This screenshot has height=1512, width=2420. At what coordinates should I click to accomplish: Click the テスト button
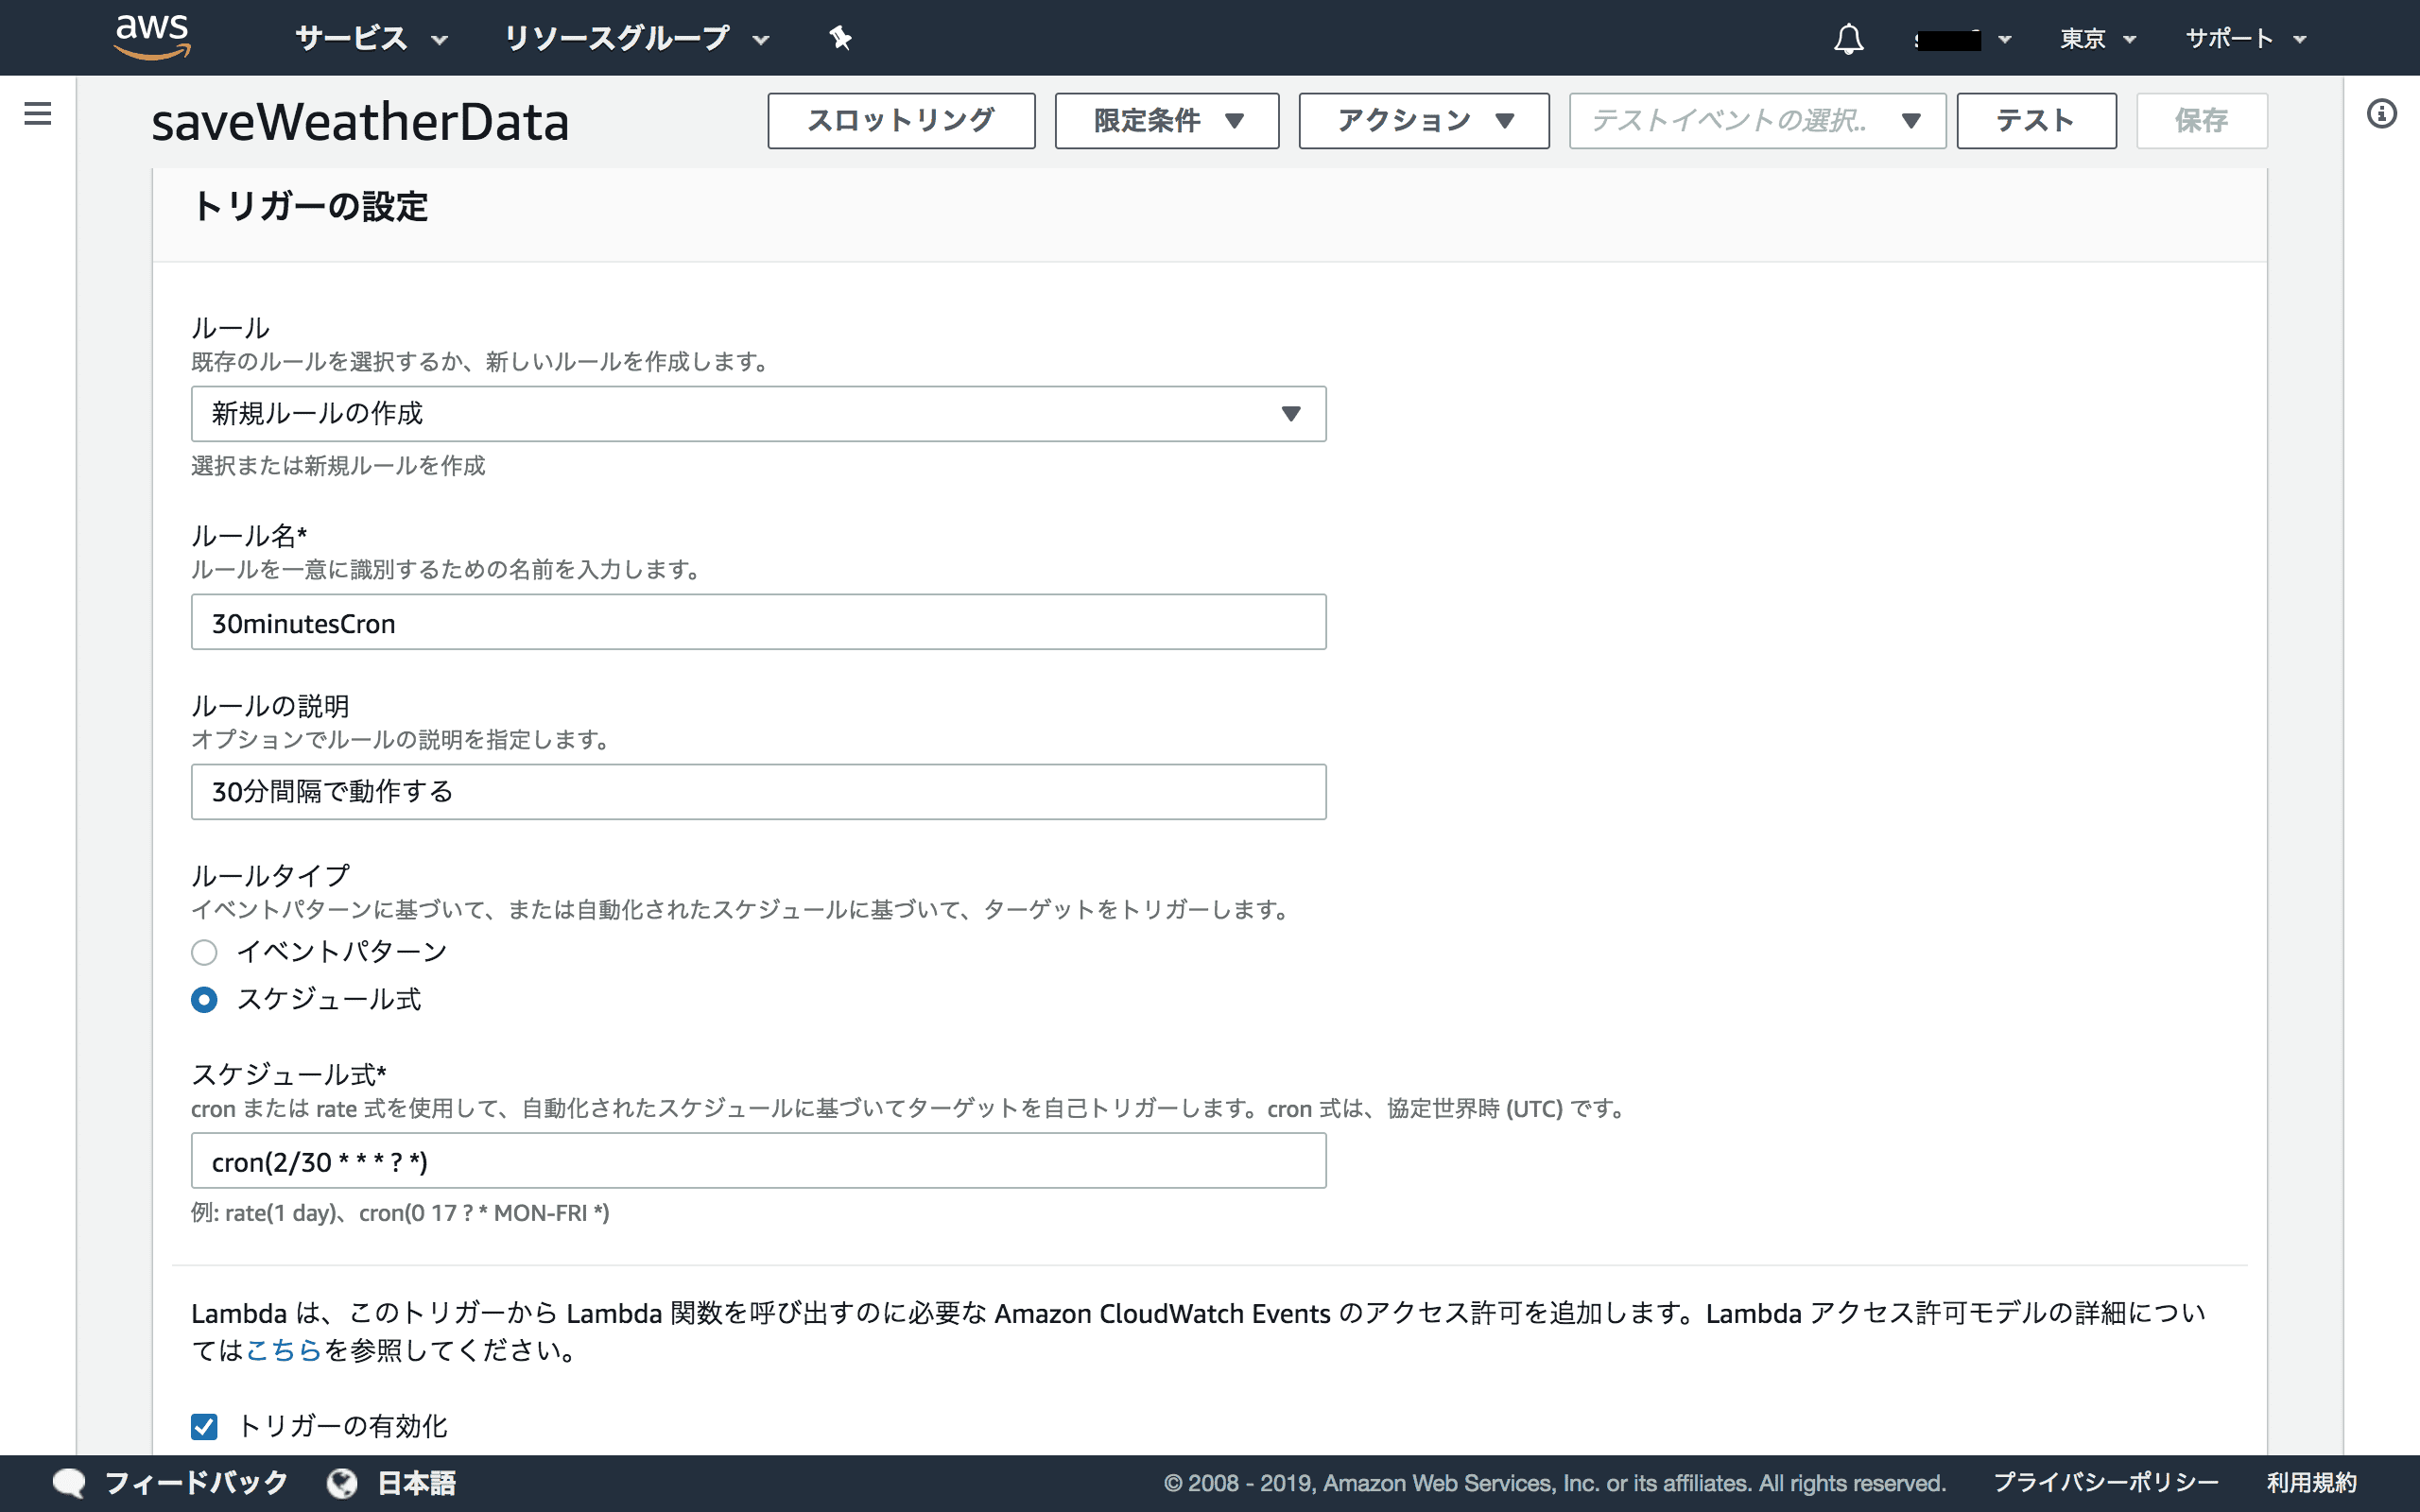coord(2033,118)
